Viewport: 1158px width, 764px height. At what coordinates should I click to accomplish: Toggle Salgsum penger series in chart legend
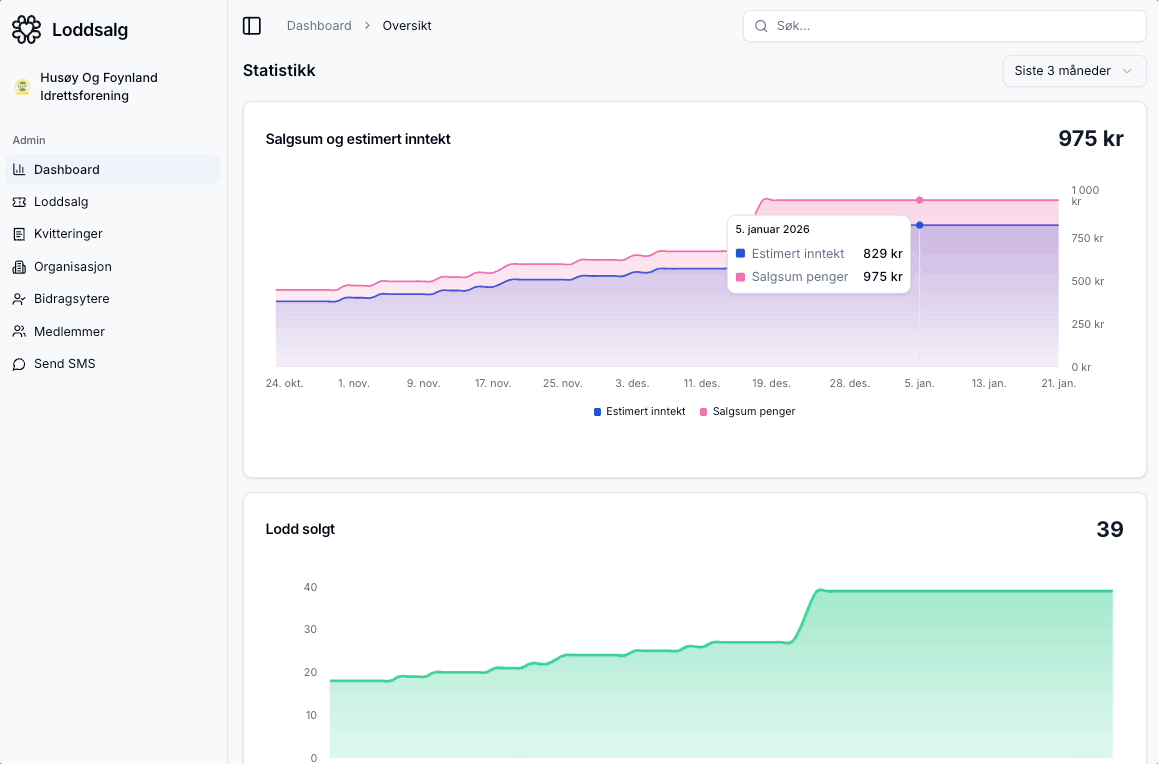click(x=748, y=412)
